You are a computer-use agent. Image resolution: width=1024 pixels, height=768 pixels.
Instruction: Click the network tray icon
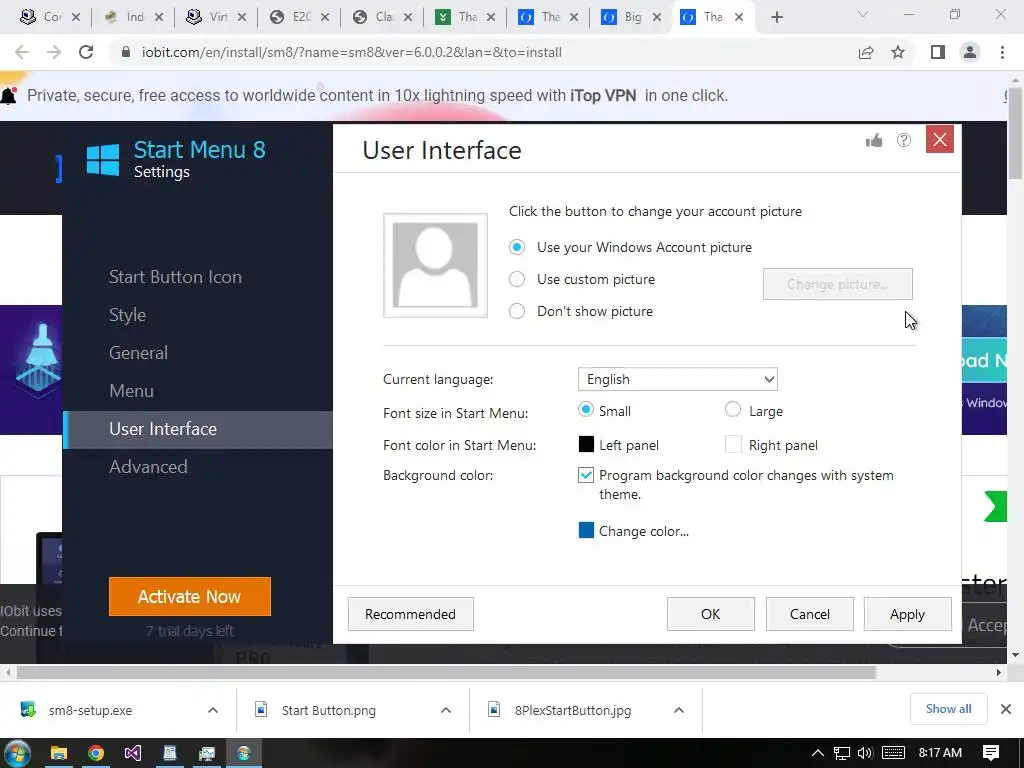click(x=842, y=753)
